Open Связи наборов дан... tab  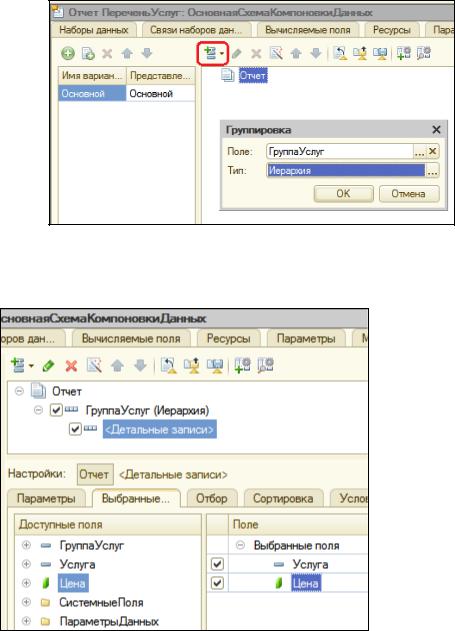tap(196, 30)
